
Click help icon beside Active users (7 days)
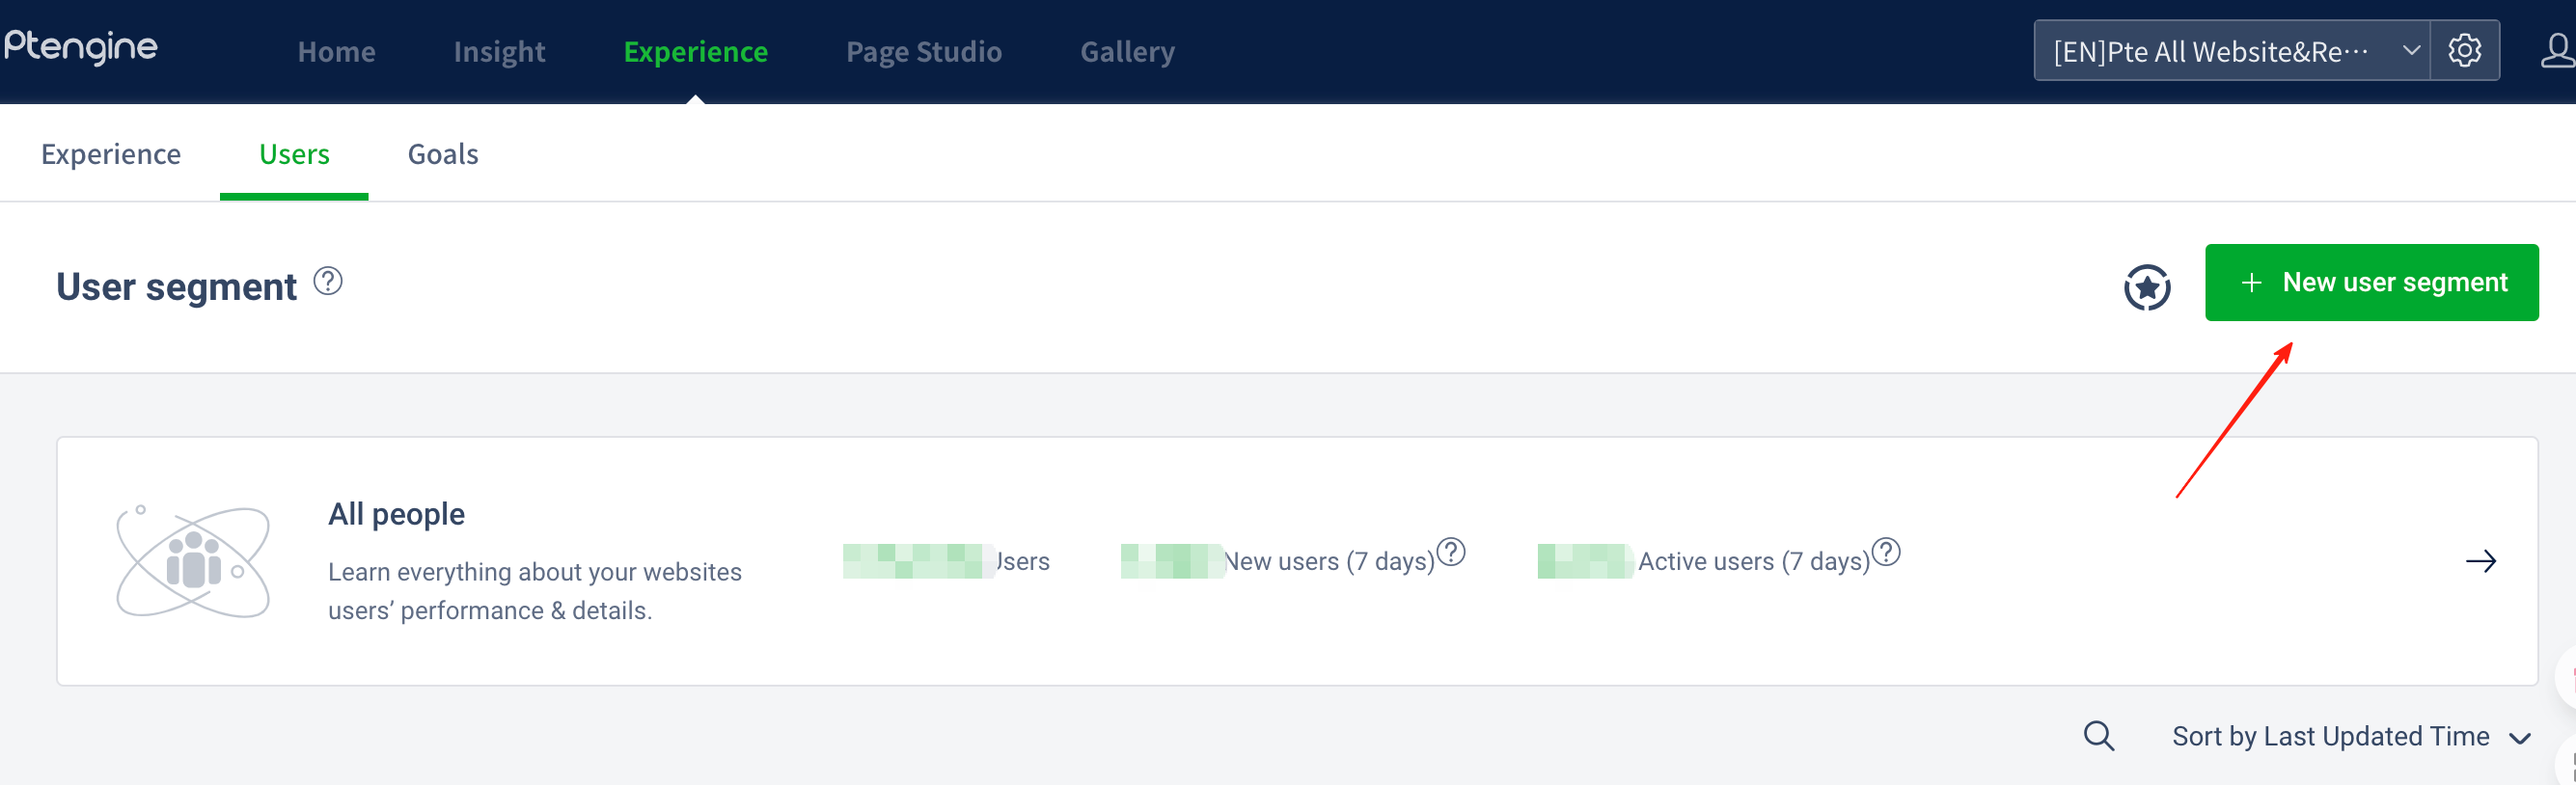point(1886,551)
